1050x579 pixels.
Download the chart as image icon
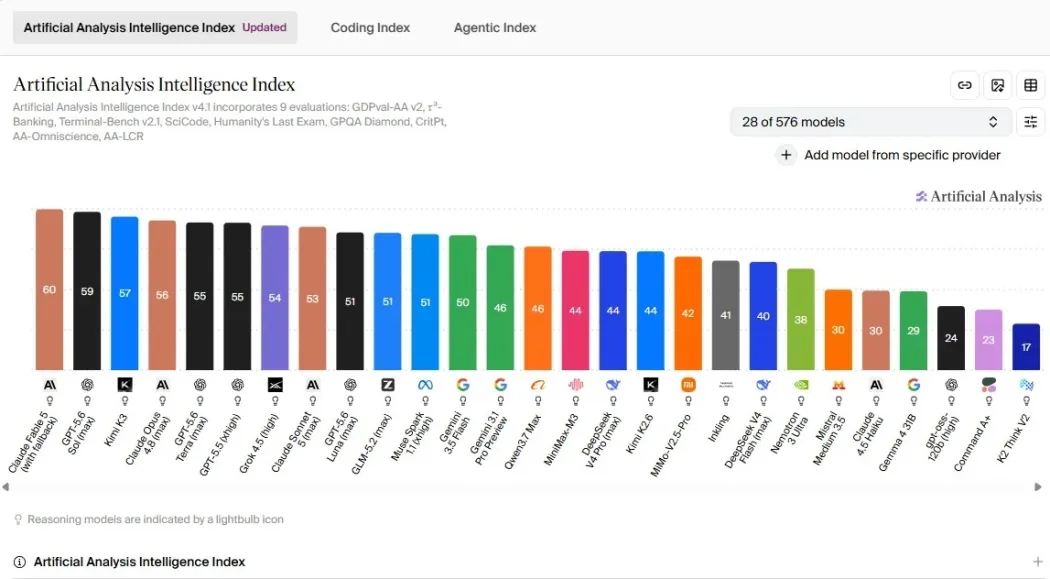click(x=998, y=85)
